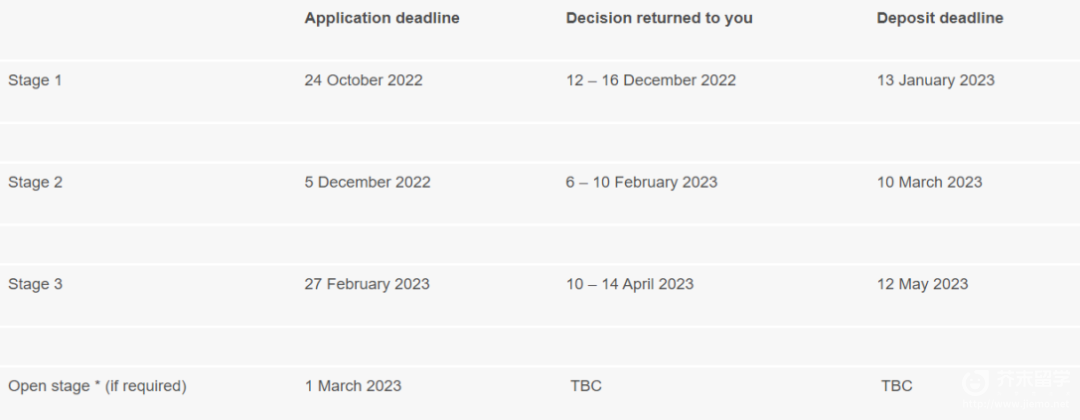Click the Deposit deadline column header

pos(939,19)
